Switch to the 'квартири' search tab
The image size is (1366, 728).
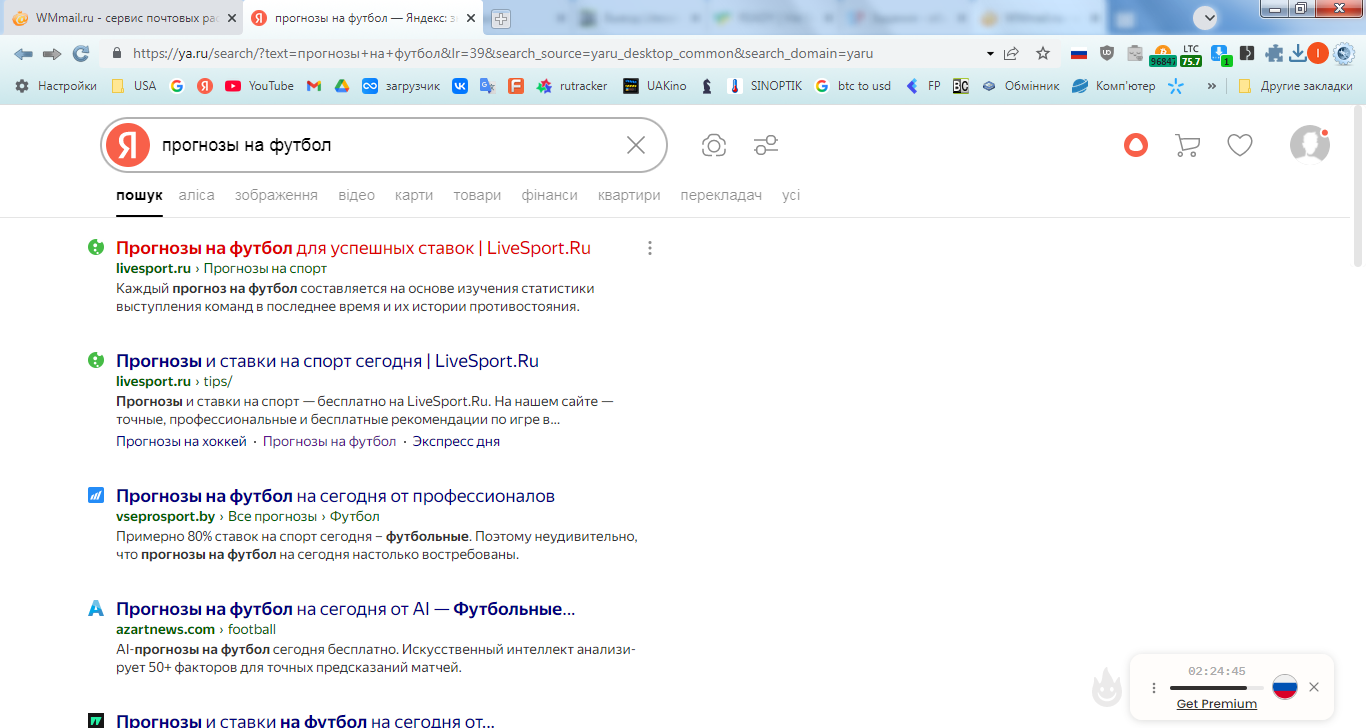point(629,195)
